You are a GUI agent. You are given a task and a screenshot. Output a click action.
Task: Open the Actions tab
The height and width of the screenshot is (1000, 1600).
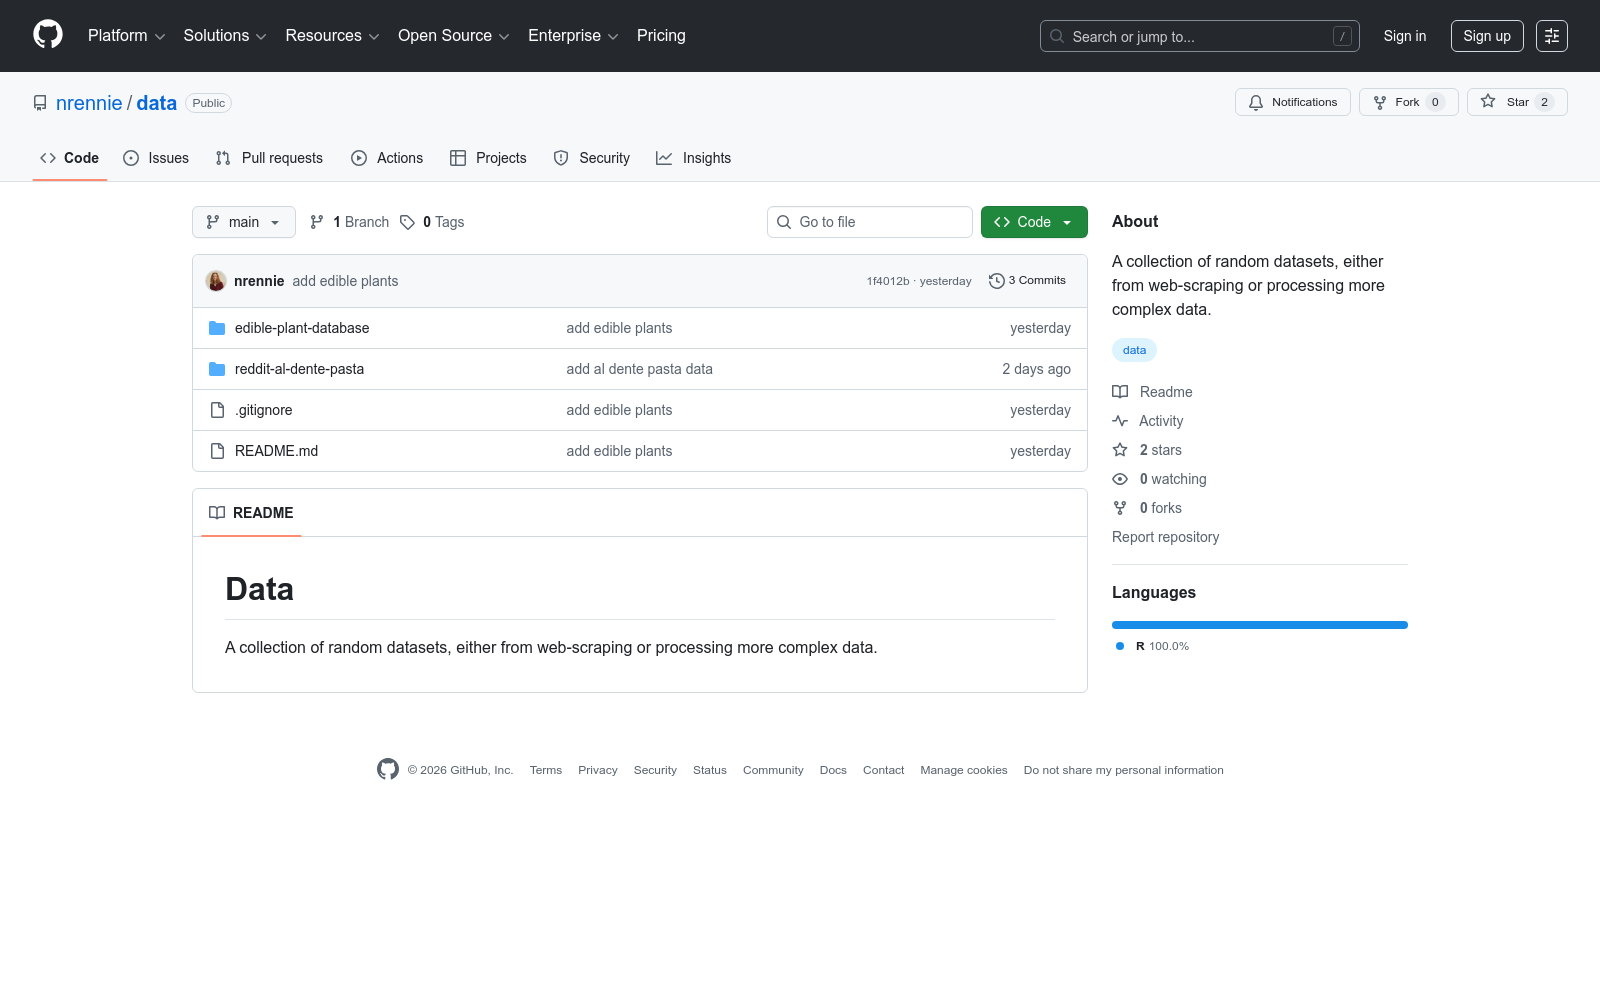pos(387,158)
